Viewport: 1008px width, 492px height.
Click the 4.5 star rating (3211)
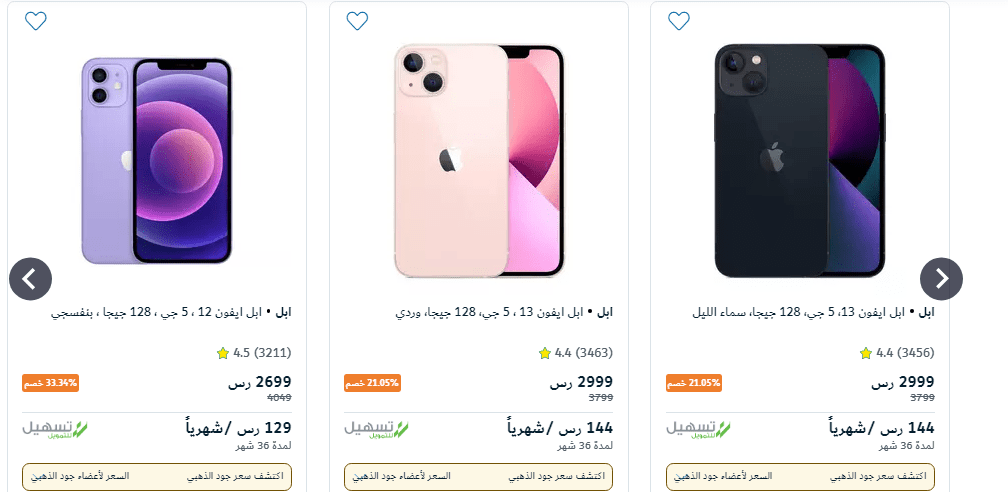coord(254,353)
